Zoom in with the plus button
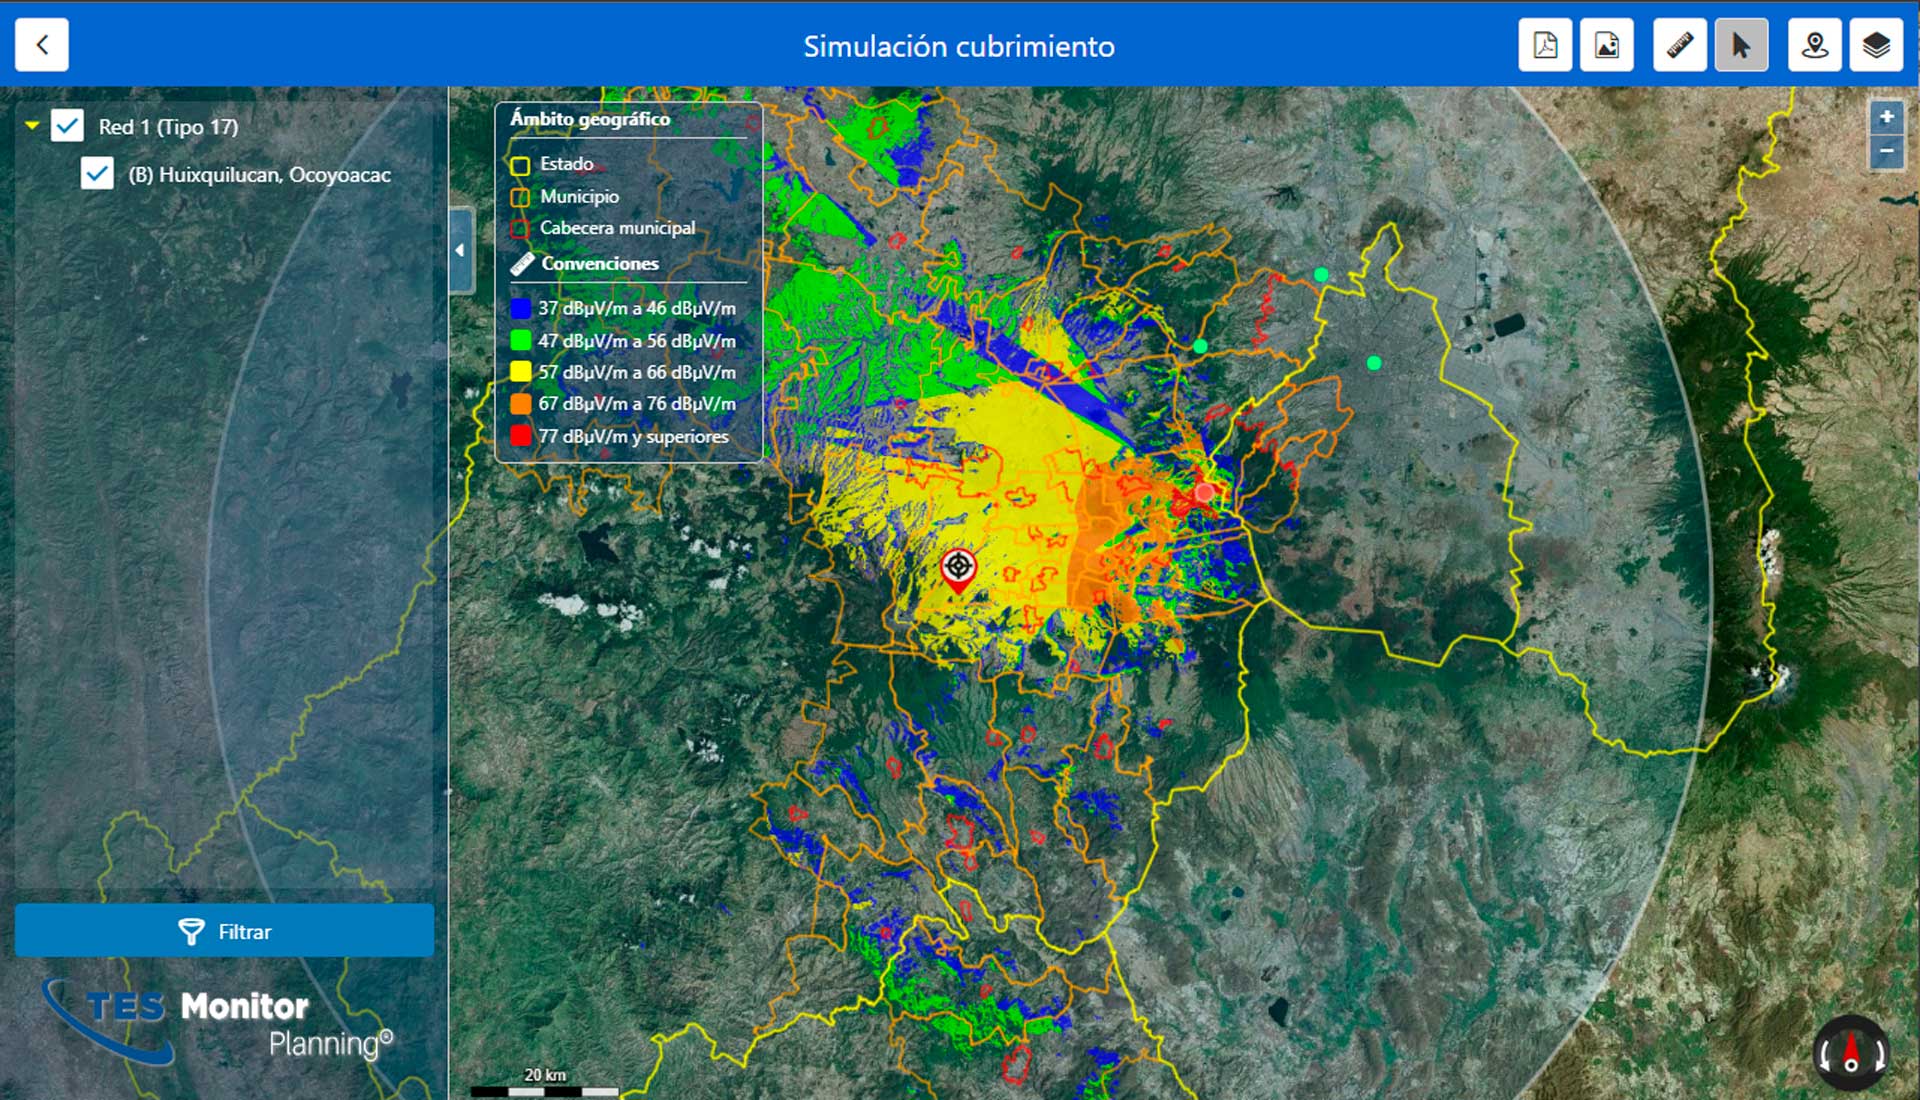Image resolution: width=1920 pixels, height=1100 pixels. [x=1886, y=117]
